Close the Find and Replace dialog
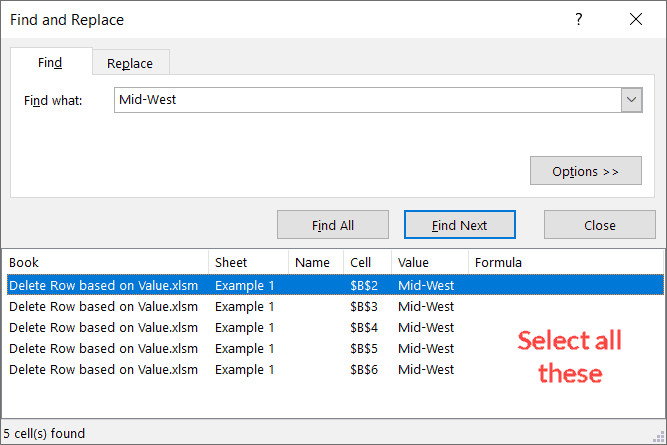667x445 pixels. (636, 19)
